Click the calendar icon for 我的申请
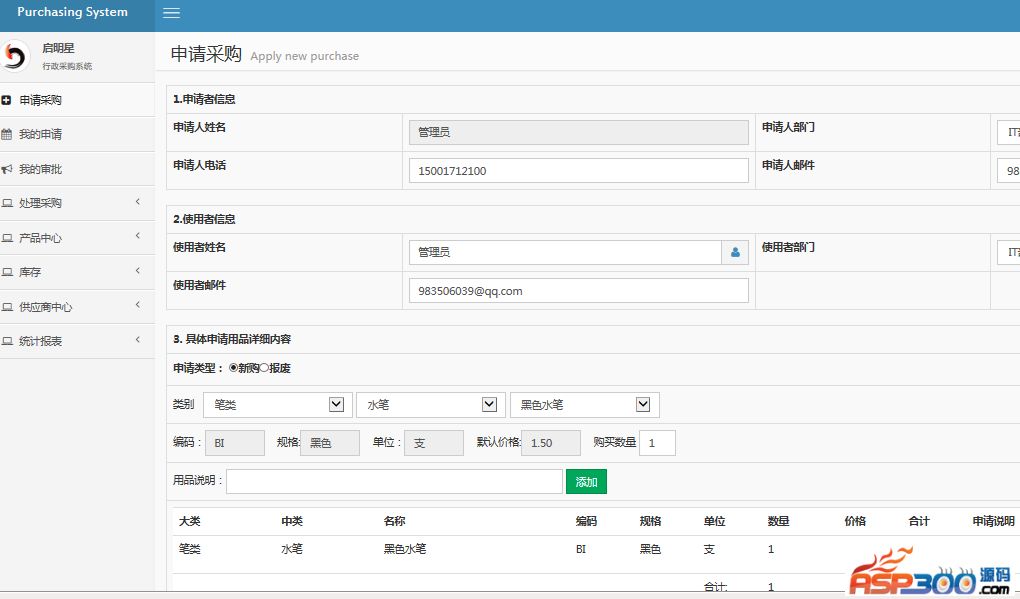 tap(7, 134)
